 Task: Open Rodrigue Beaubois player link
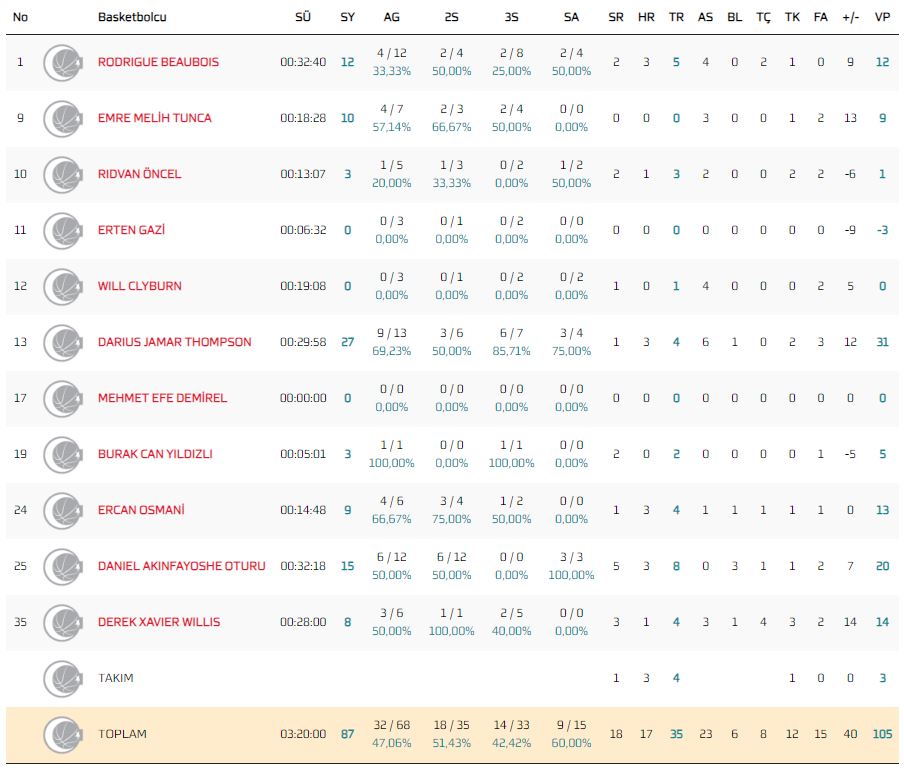158,62
